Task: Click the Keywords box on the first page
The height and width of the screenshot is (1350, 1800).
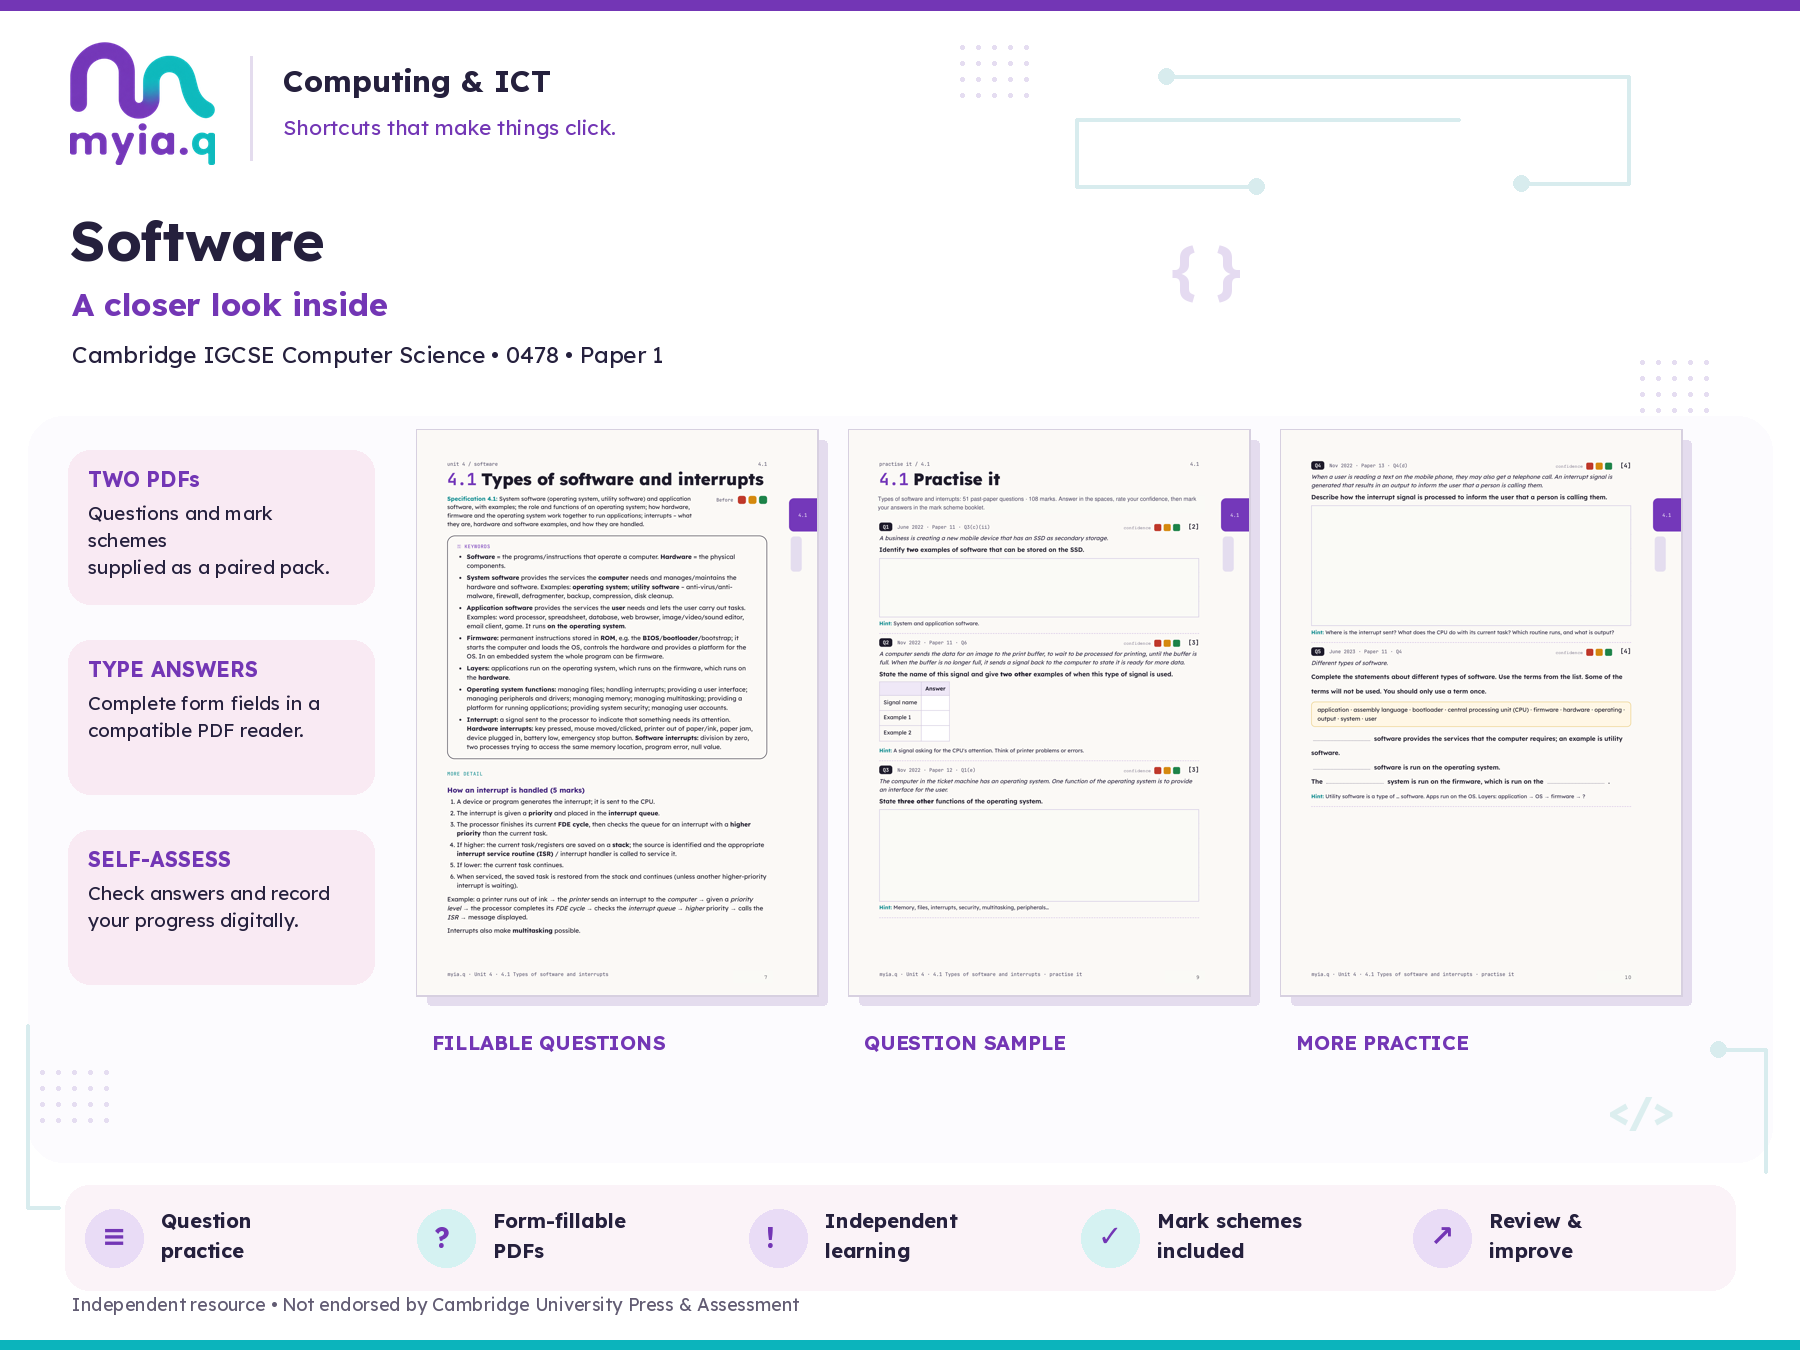Action: [607, 647]
